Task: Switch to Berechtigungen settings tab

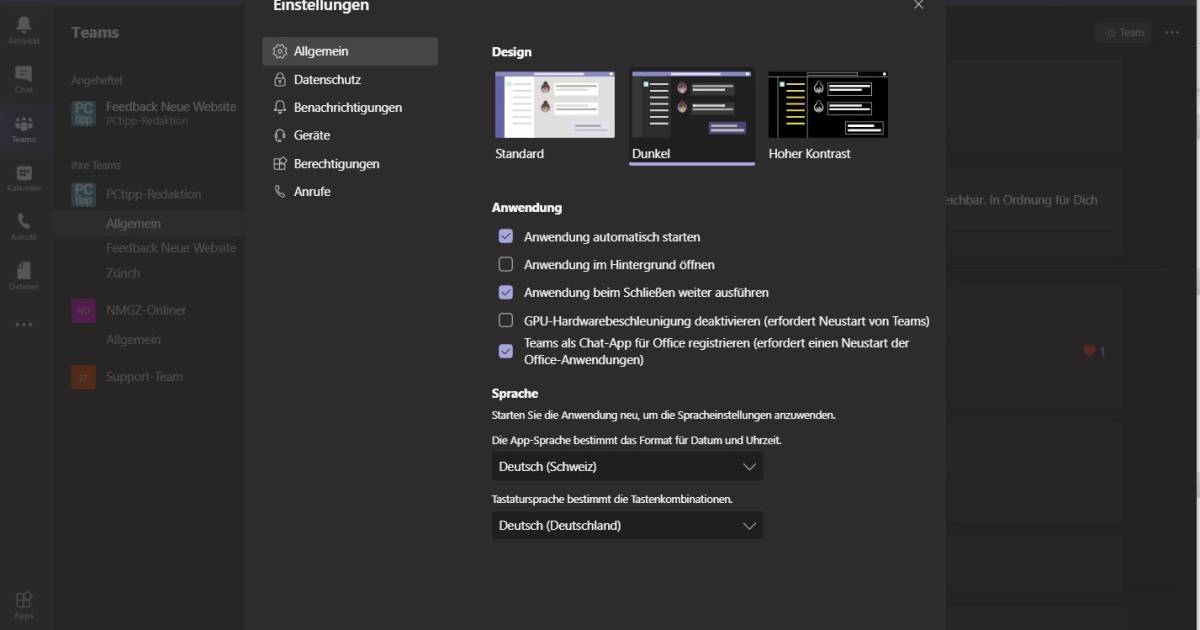Action: (x=350, y=164)
